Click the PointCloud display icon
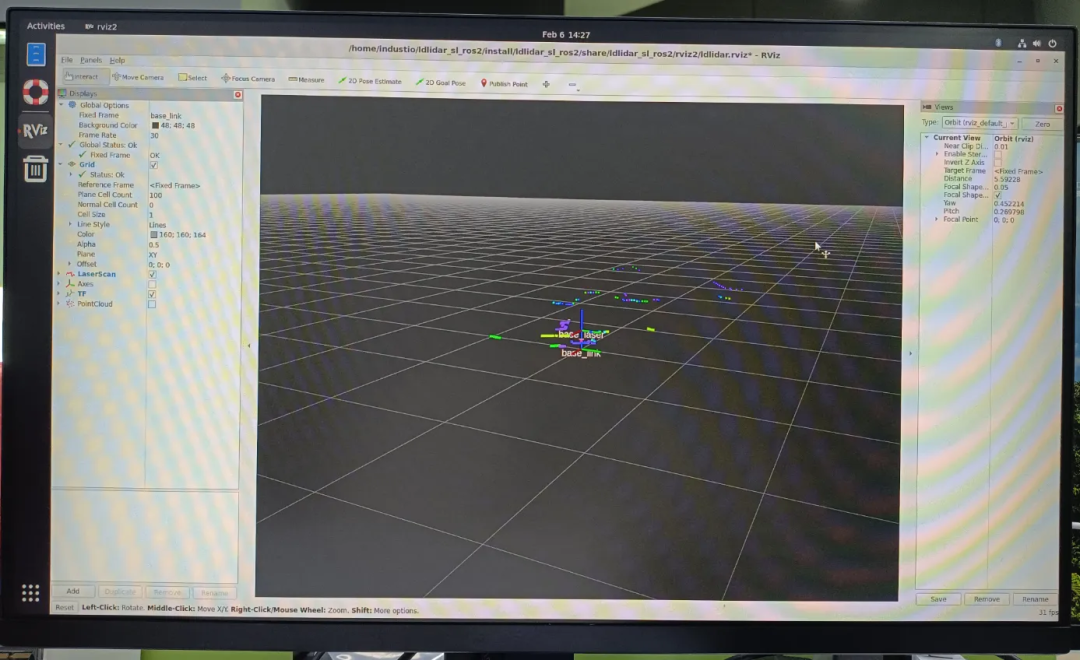This screenshot has width=1080, height=660. pyautogui.click(x=70, y=303)
